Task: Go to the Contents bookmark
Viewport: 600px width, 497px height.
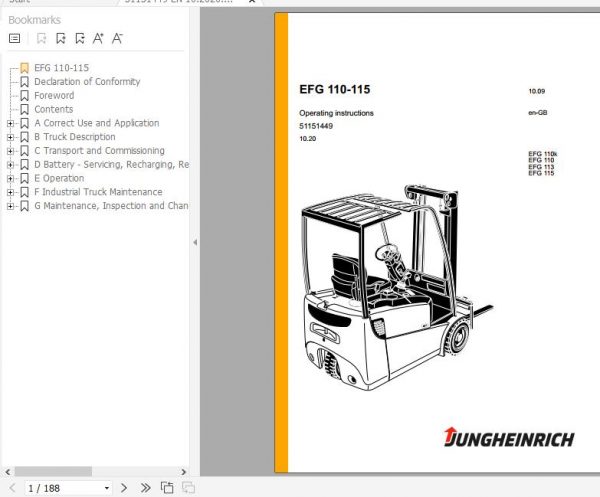Action: 54,109
